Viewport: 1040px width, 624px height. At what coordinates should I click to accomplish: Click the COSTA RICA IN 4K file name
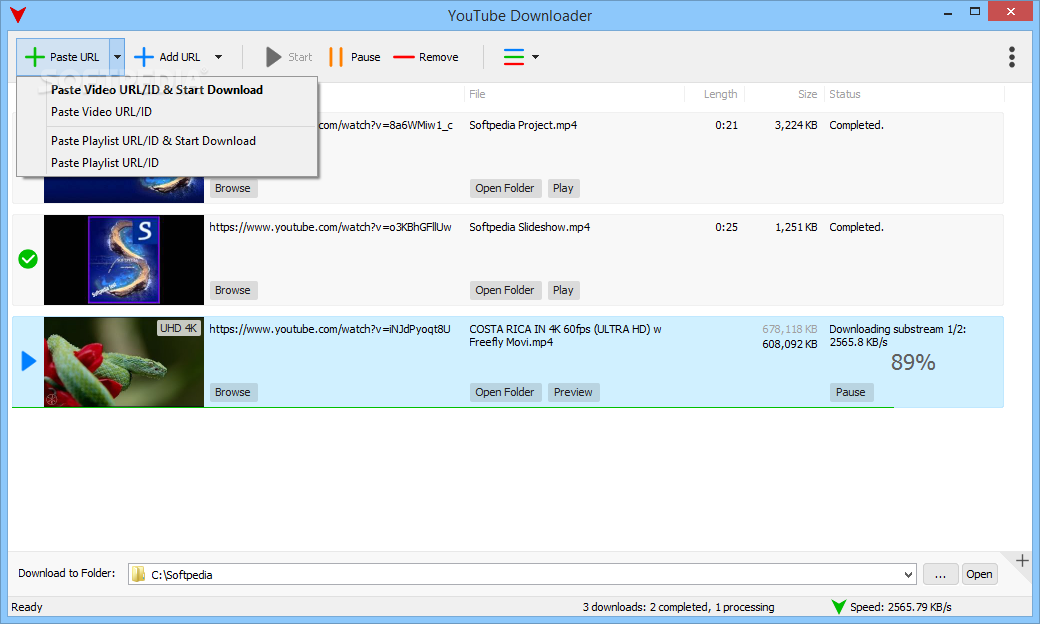click(x=565, y=336)
